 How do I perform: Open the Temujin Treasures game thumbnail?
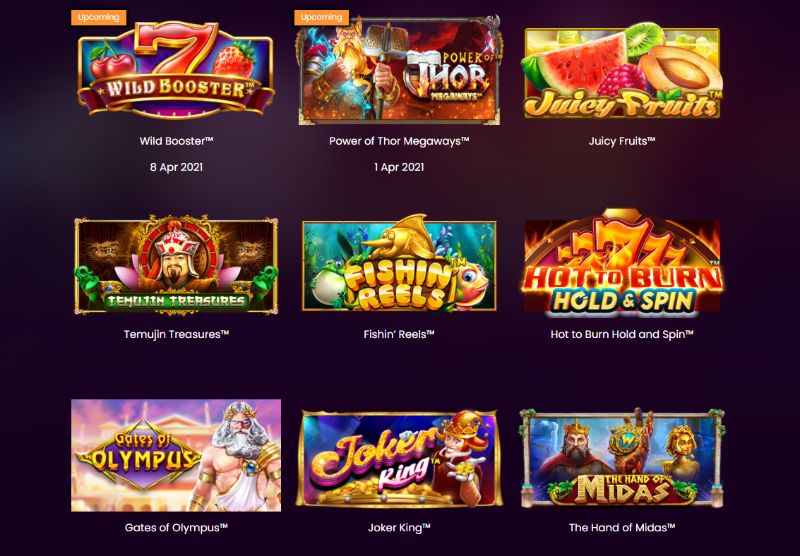(x=176, y=265)
